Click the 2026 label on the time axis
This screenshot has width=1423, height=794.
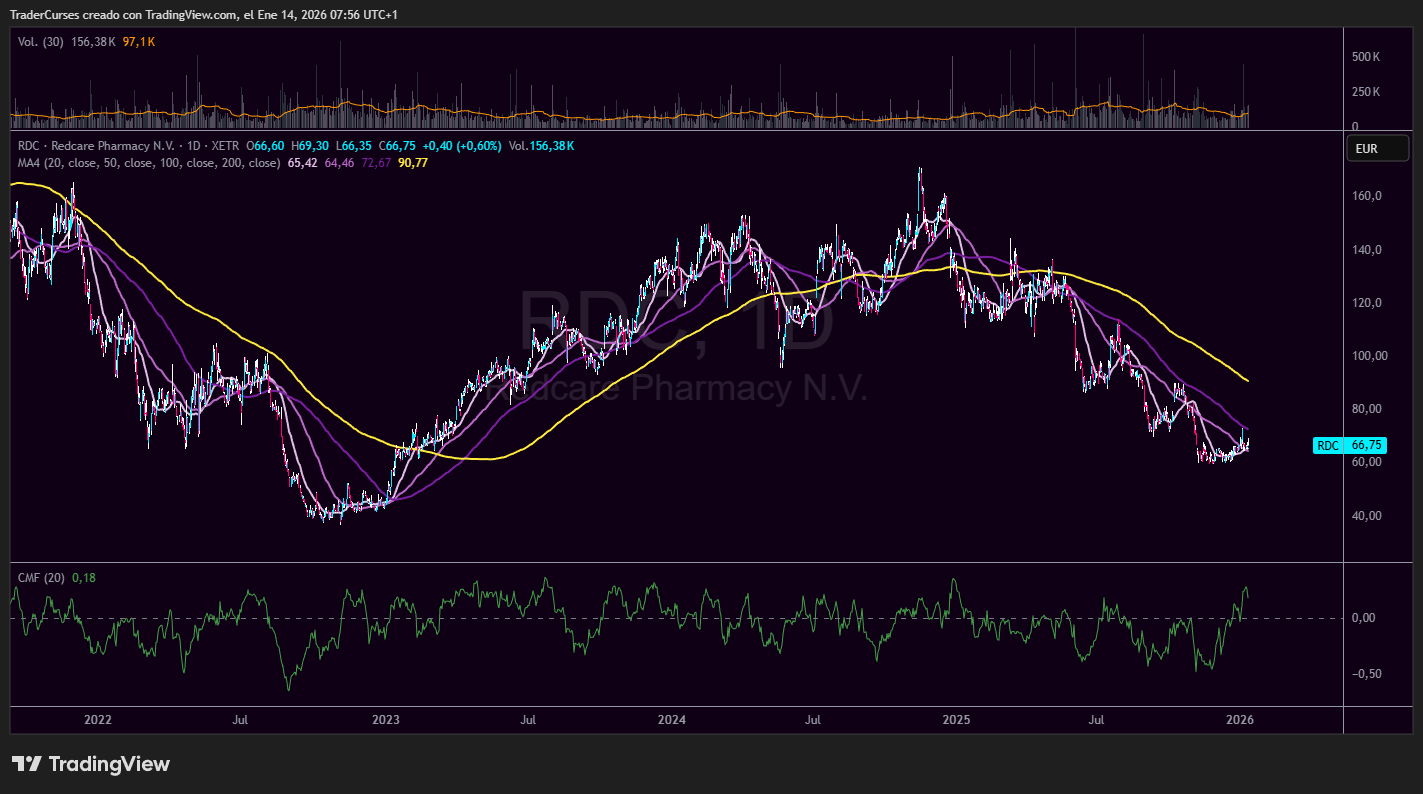click(x=1241, y=719)
